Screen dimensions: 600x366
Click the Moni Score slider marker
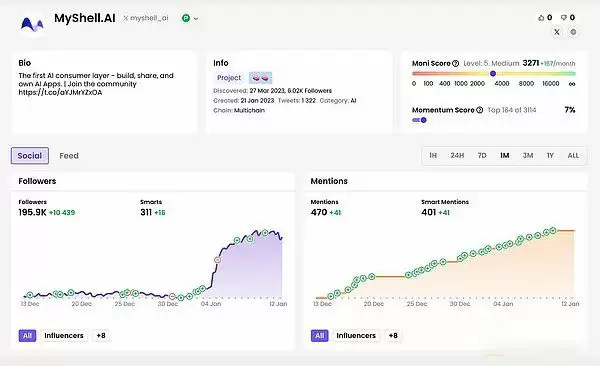[x=493, y=74]
